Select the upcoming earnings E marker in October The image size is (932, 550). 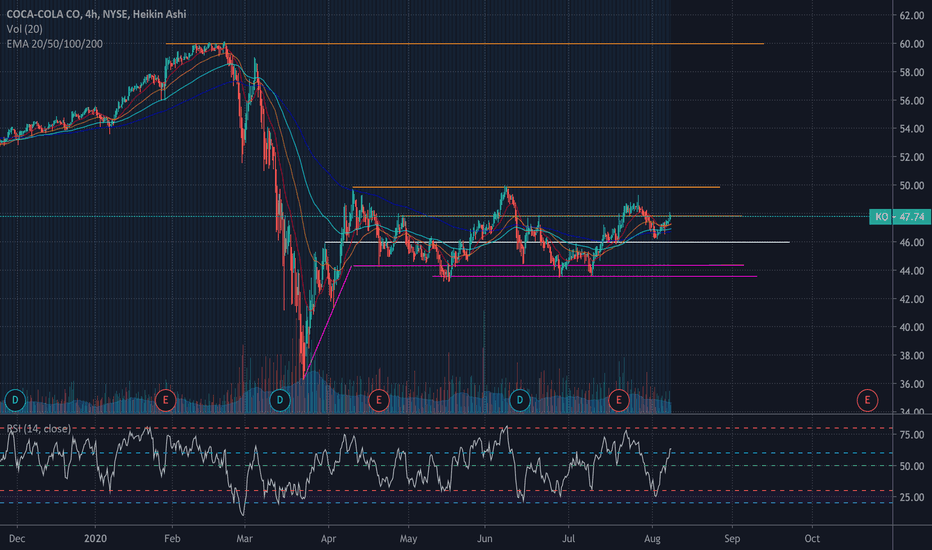coord(867,400)
